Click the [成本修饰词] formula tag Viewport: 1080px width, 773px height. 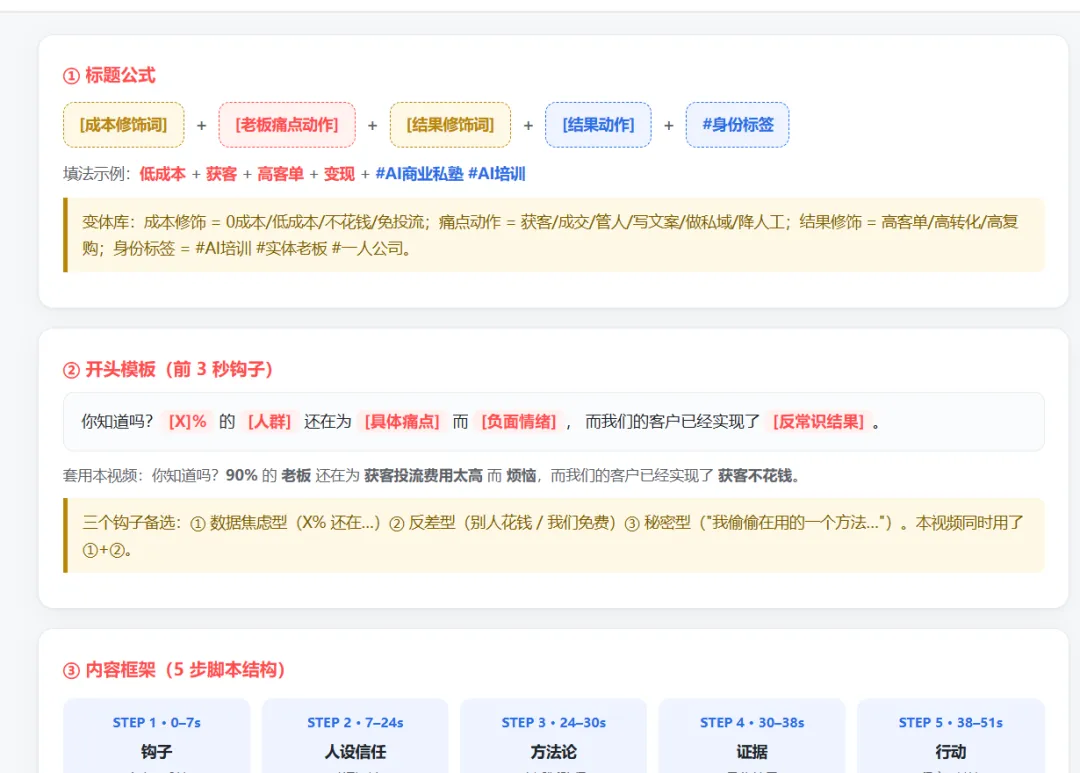click(123, 125)
